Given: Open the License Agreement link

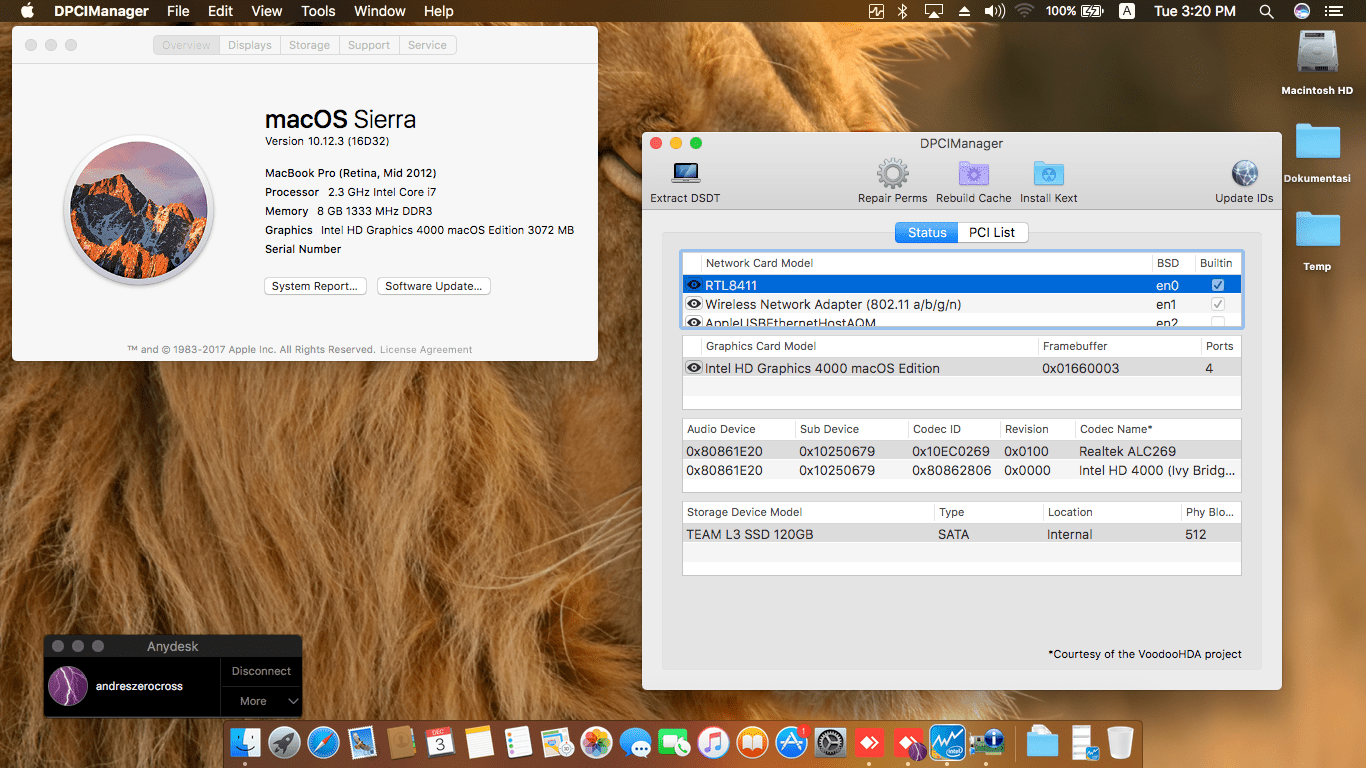Looking at the screenshot, I should (x=426, y=349).
